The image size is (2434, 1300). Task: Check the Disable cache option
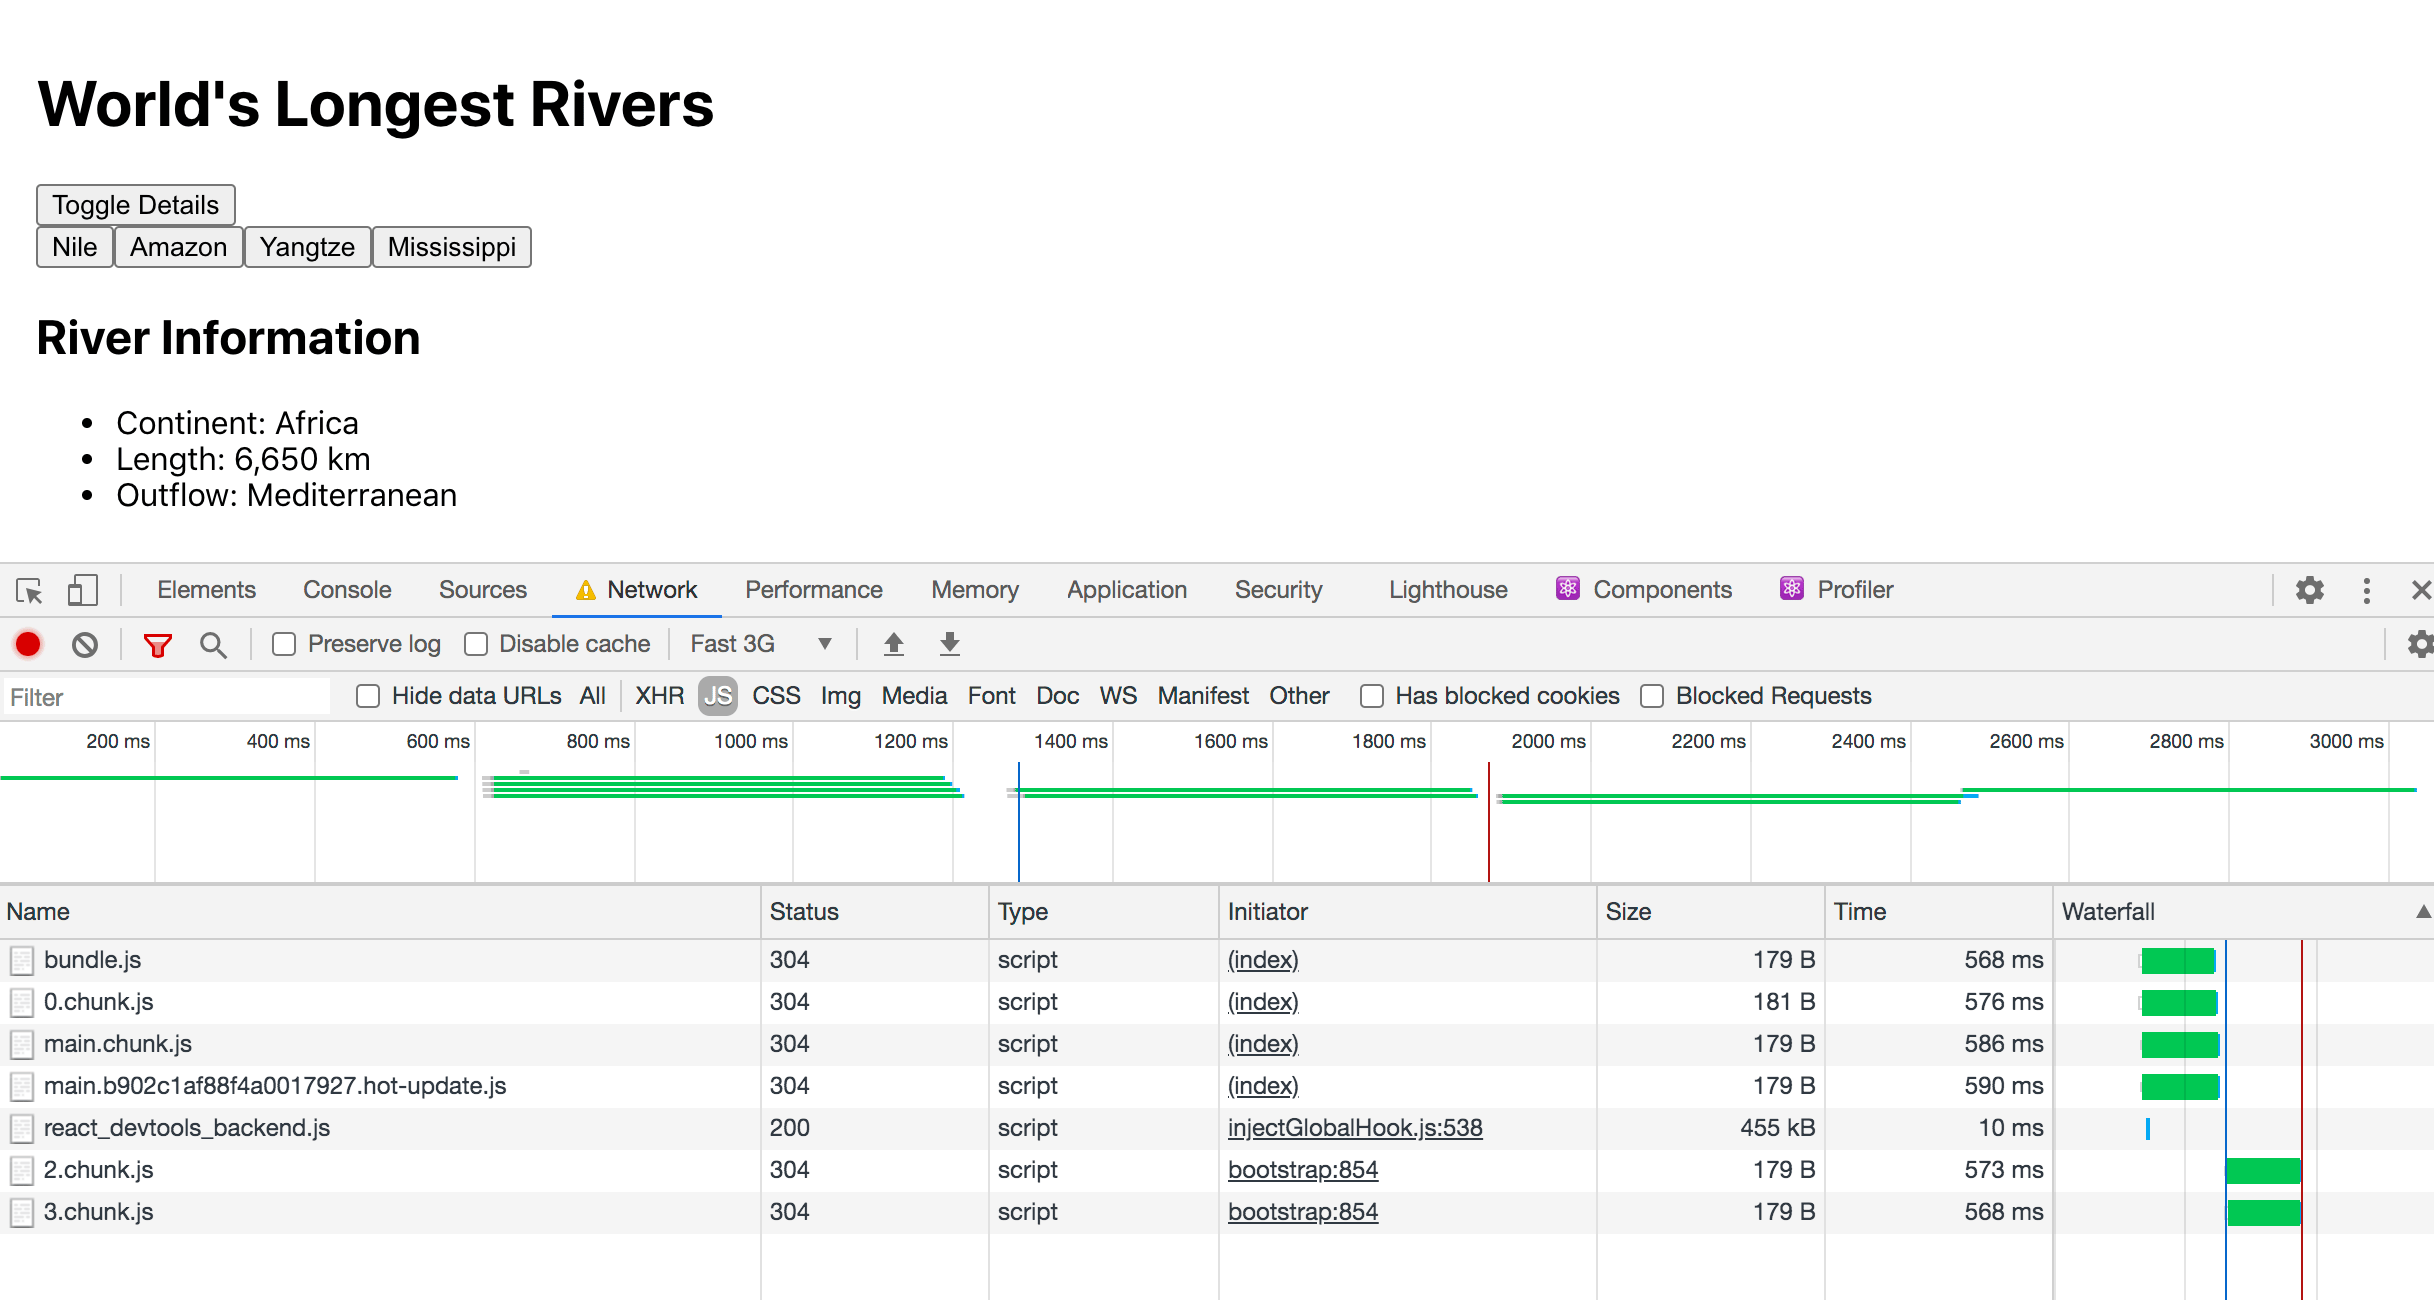coord(476,644)
